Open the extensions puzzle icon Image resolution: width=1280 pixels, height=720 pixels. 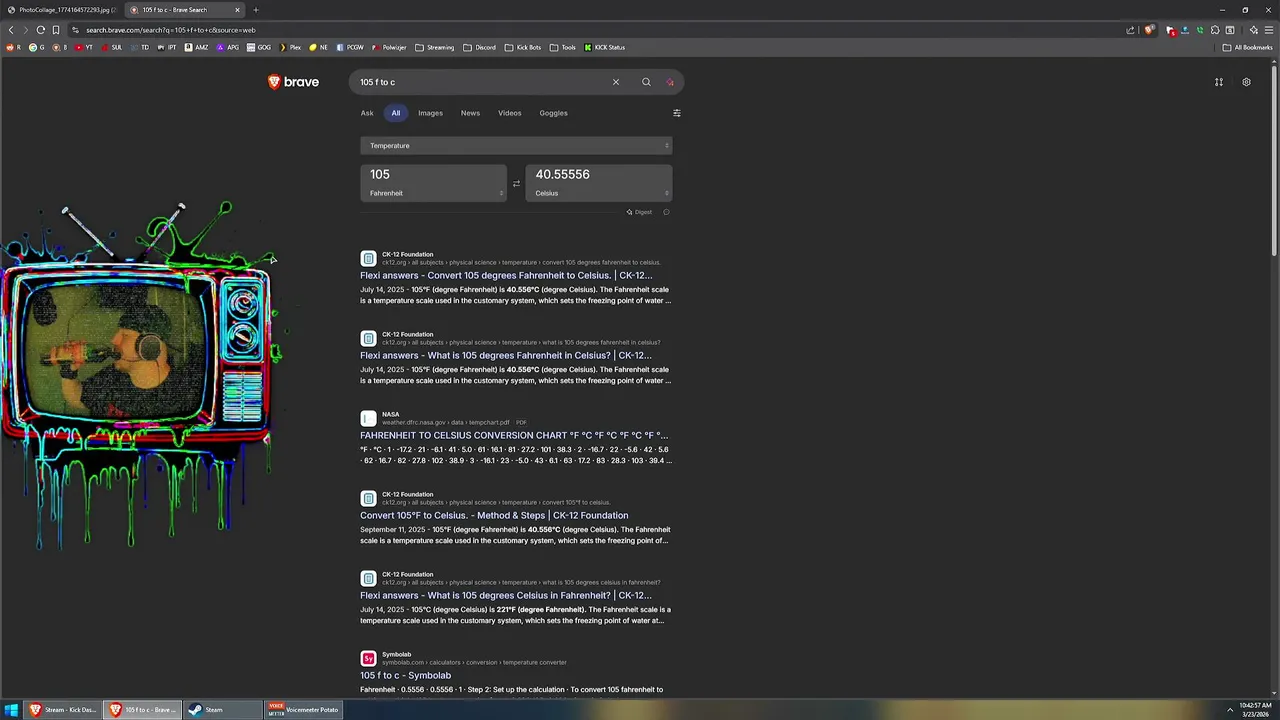pyautogui.click(x=1215, y=30)
